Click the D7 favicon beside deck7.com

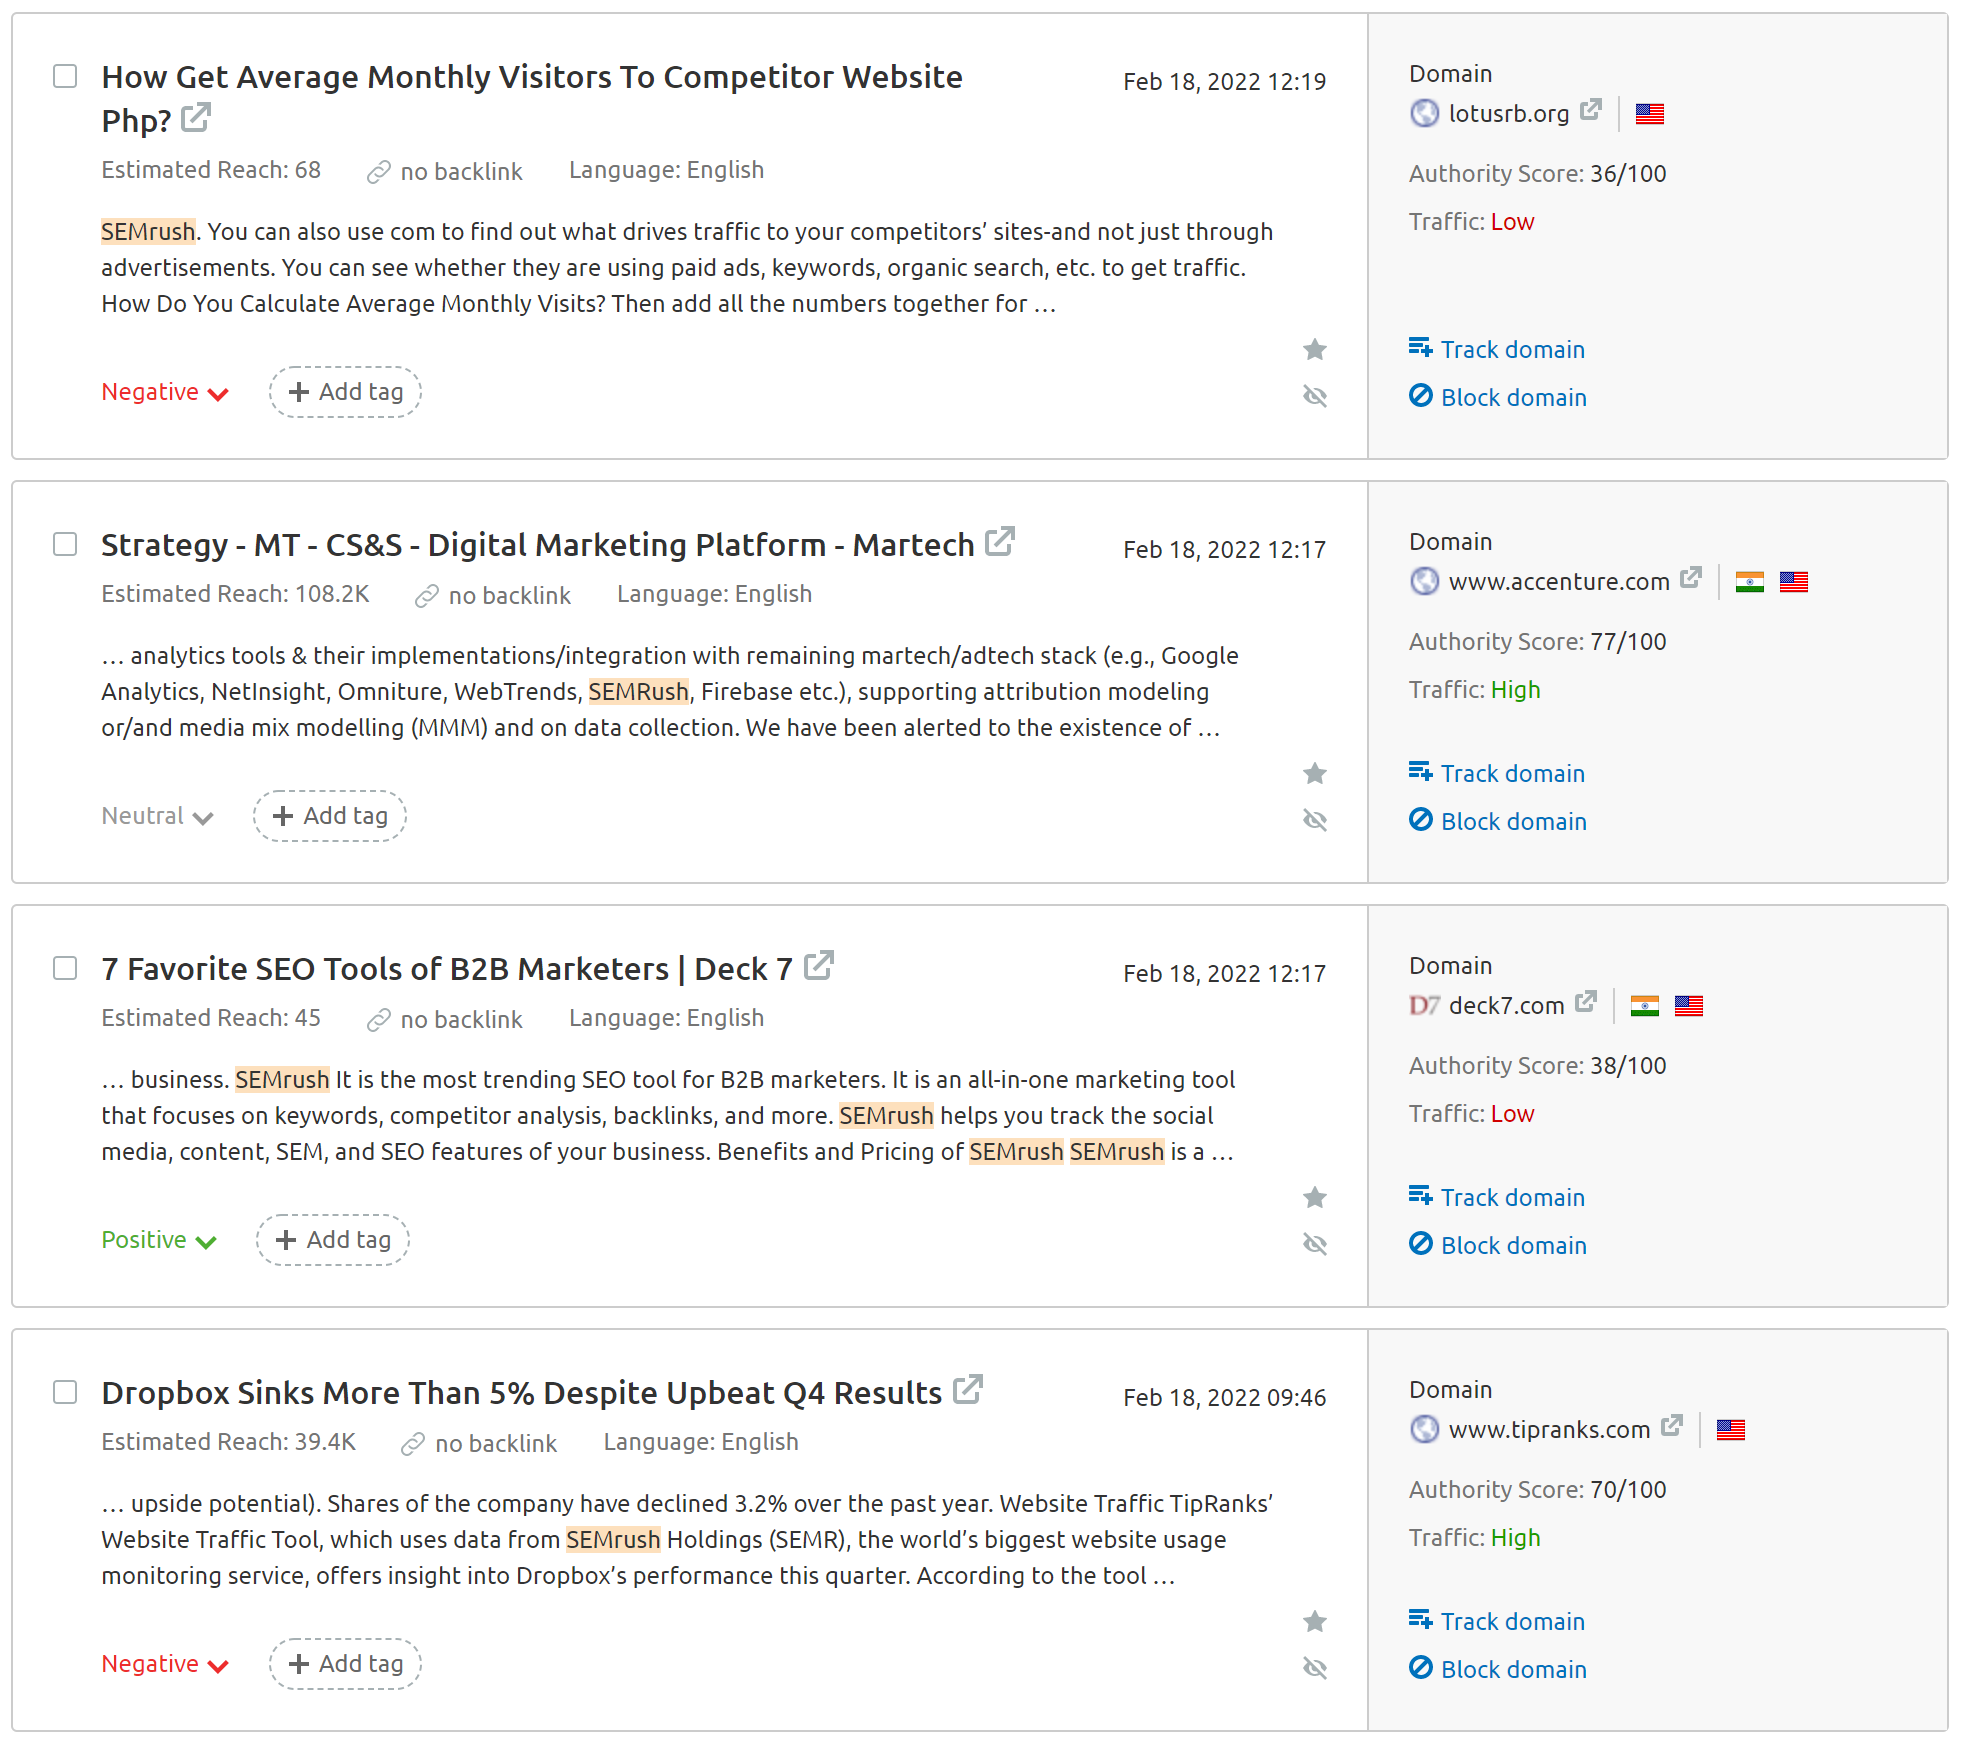click(x=1424, y=1005)
